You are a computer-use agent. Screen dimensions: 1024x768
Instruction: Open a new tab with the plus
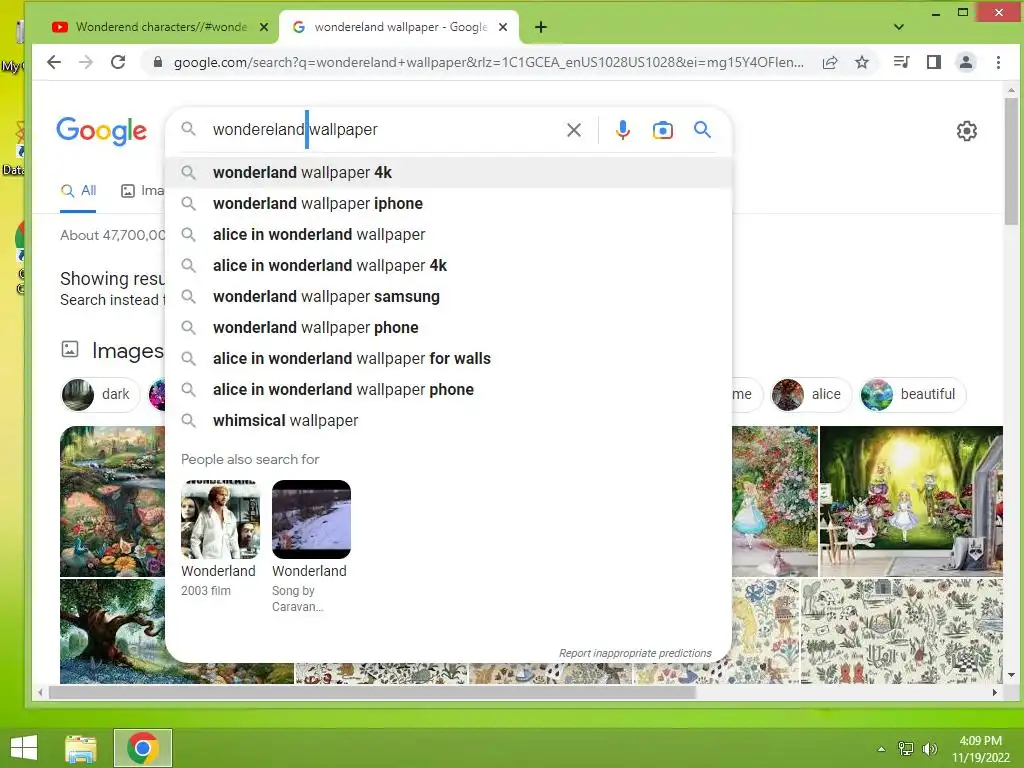(541, 27)
